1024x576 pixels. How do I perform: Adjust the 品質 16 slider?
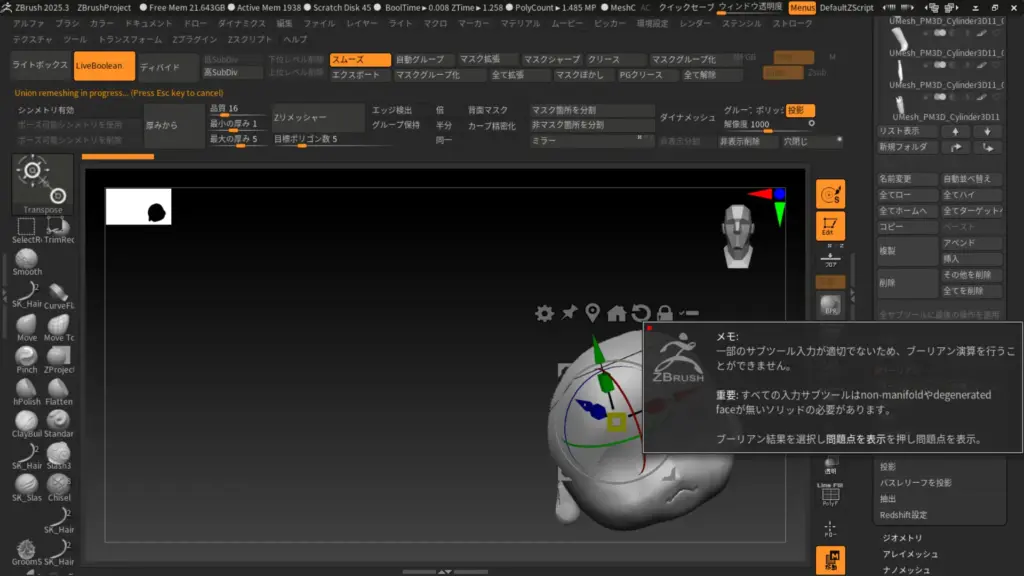(x=237, y=108)
